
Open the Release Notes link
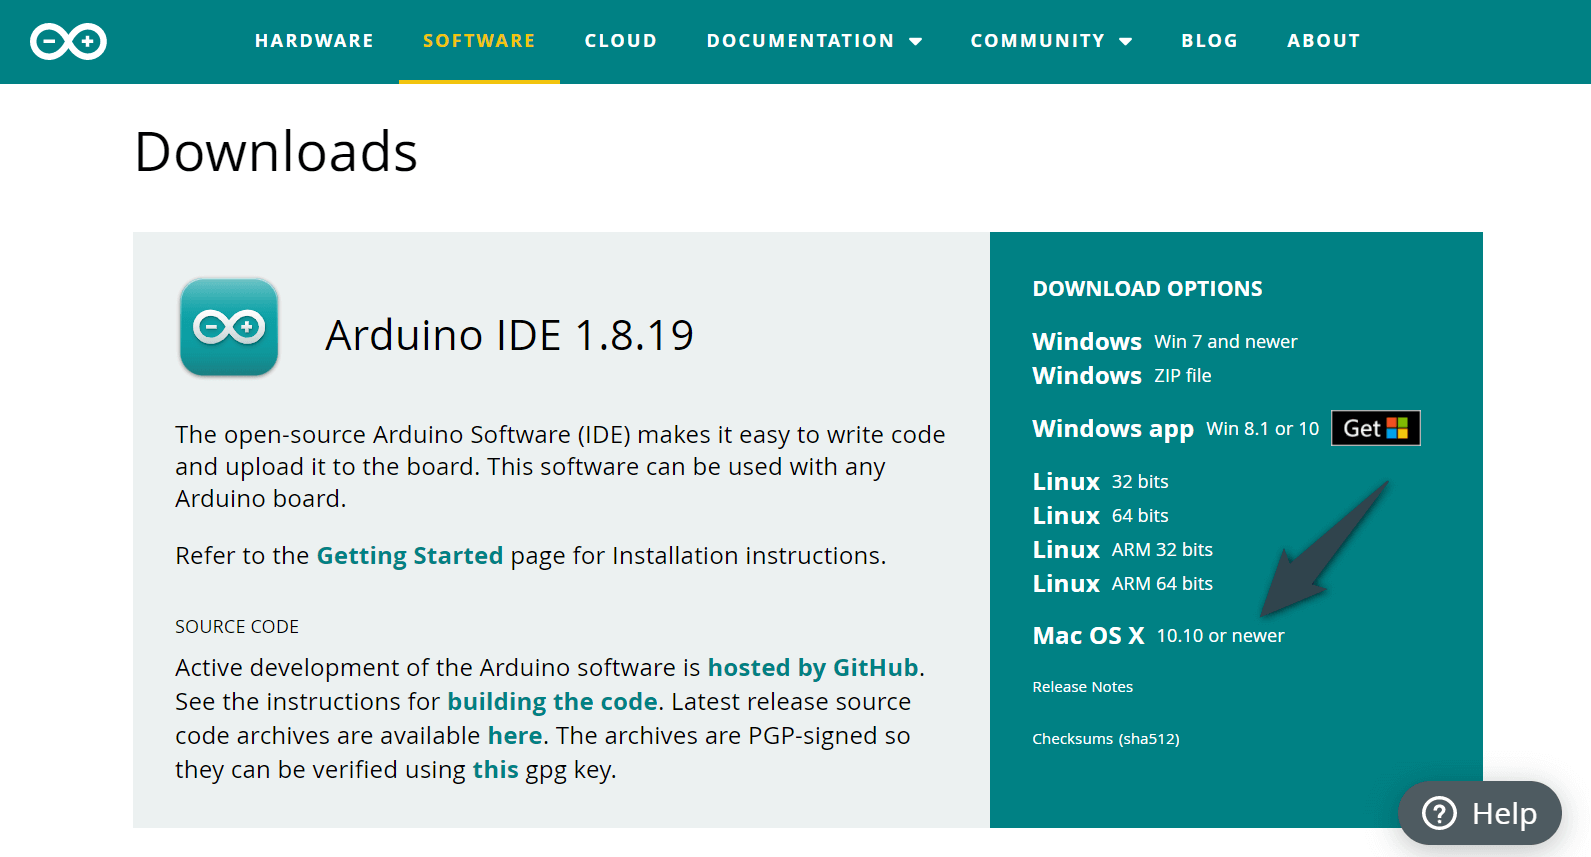[x=1082, y=687]
